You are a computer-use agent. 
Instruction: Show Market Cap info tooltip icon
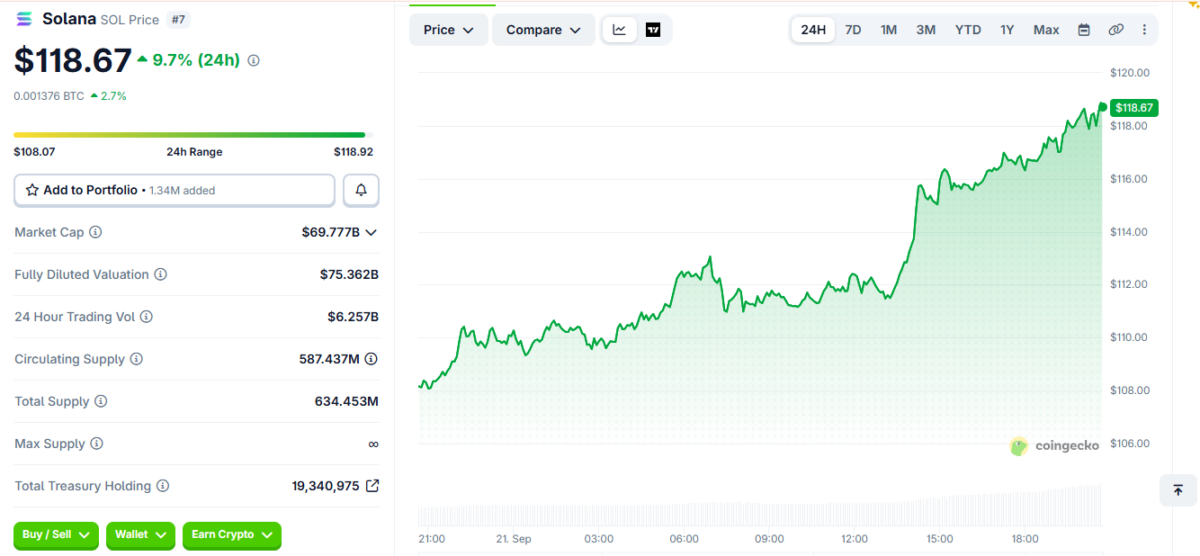[96, 232]
